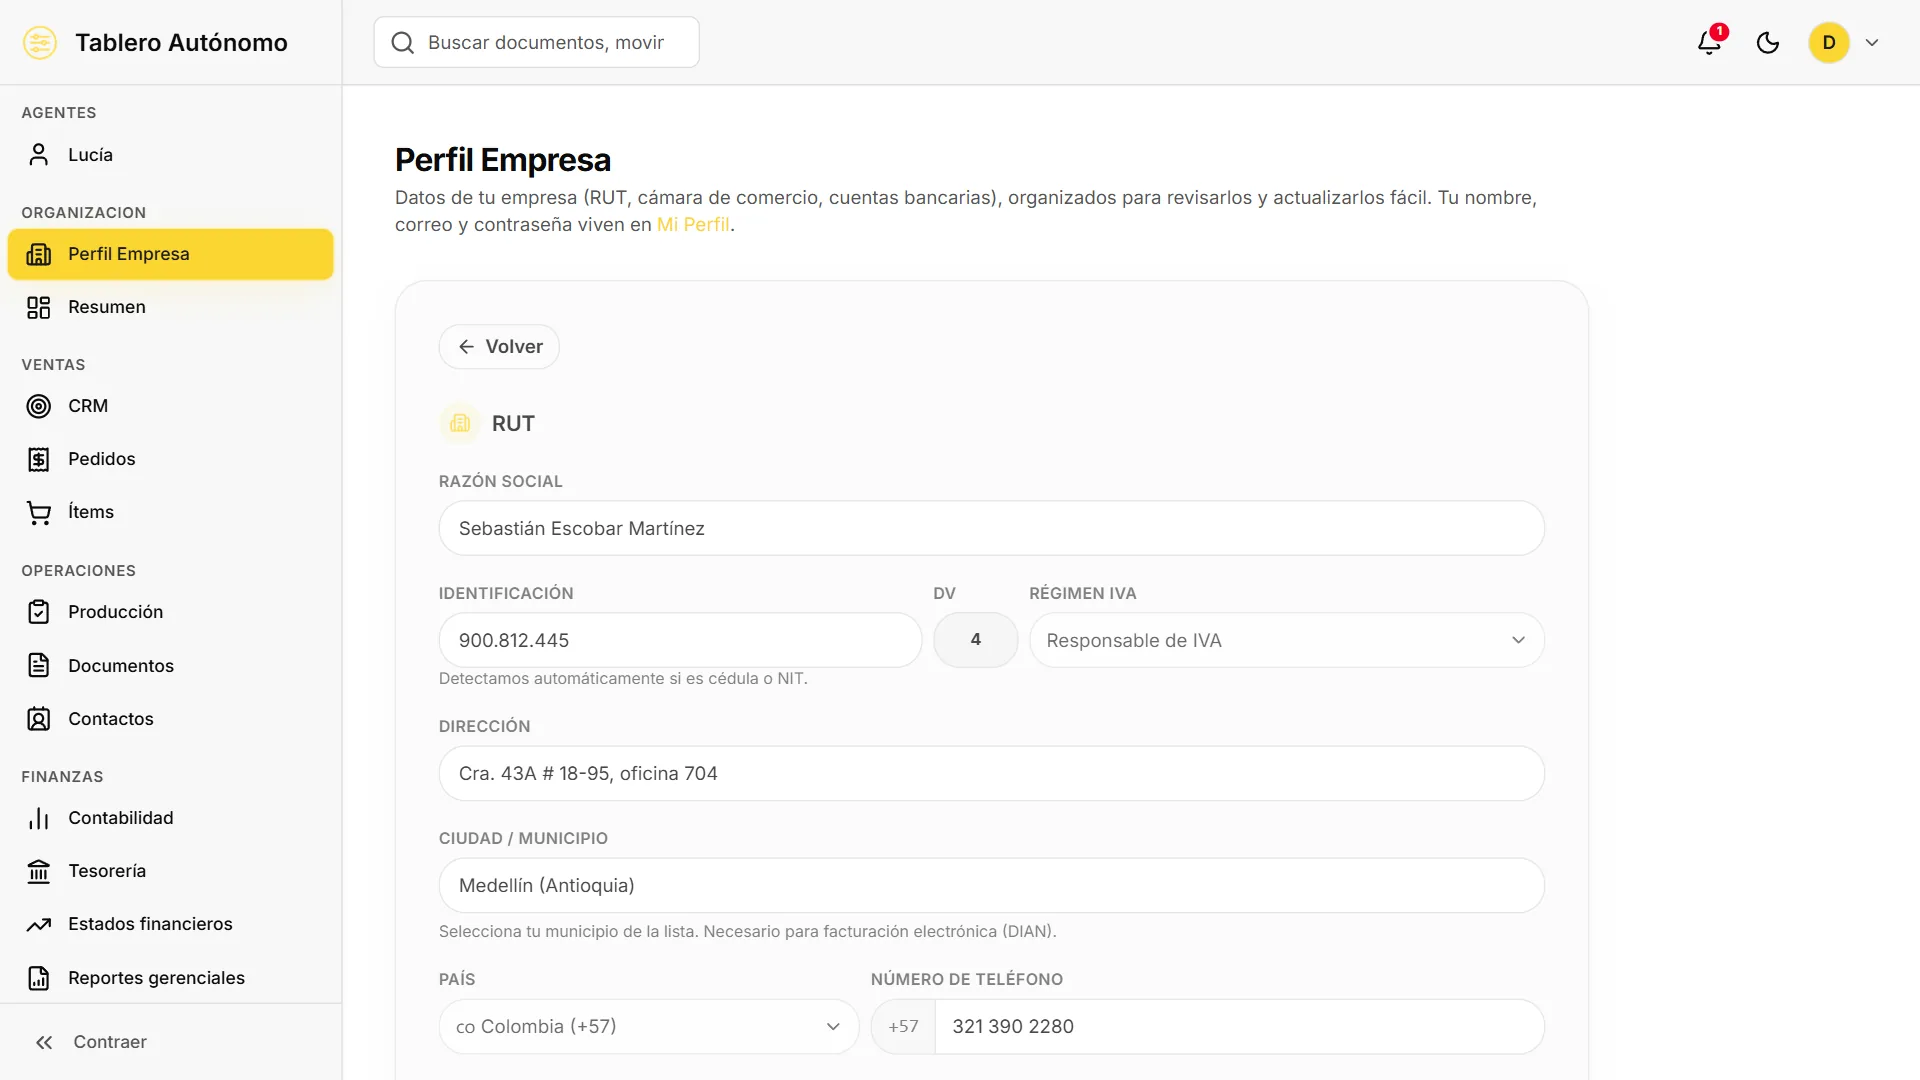This screenshot has width=1920, height=1080.
Task: Open Estados financieros section
Action: click(x=170, y=924)
